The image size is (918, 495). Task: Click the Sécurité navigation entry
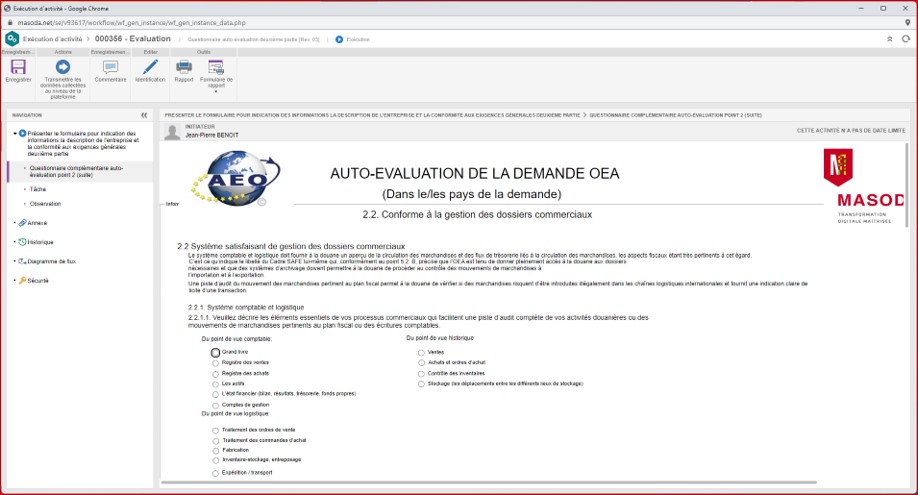coord(38,281)
